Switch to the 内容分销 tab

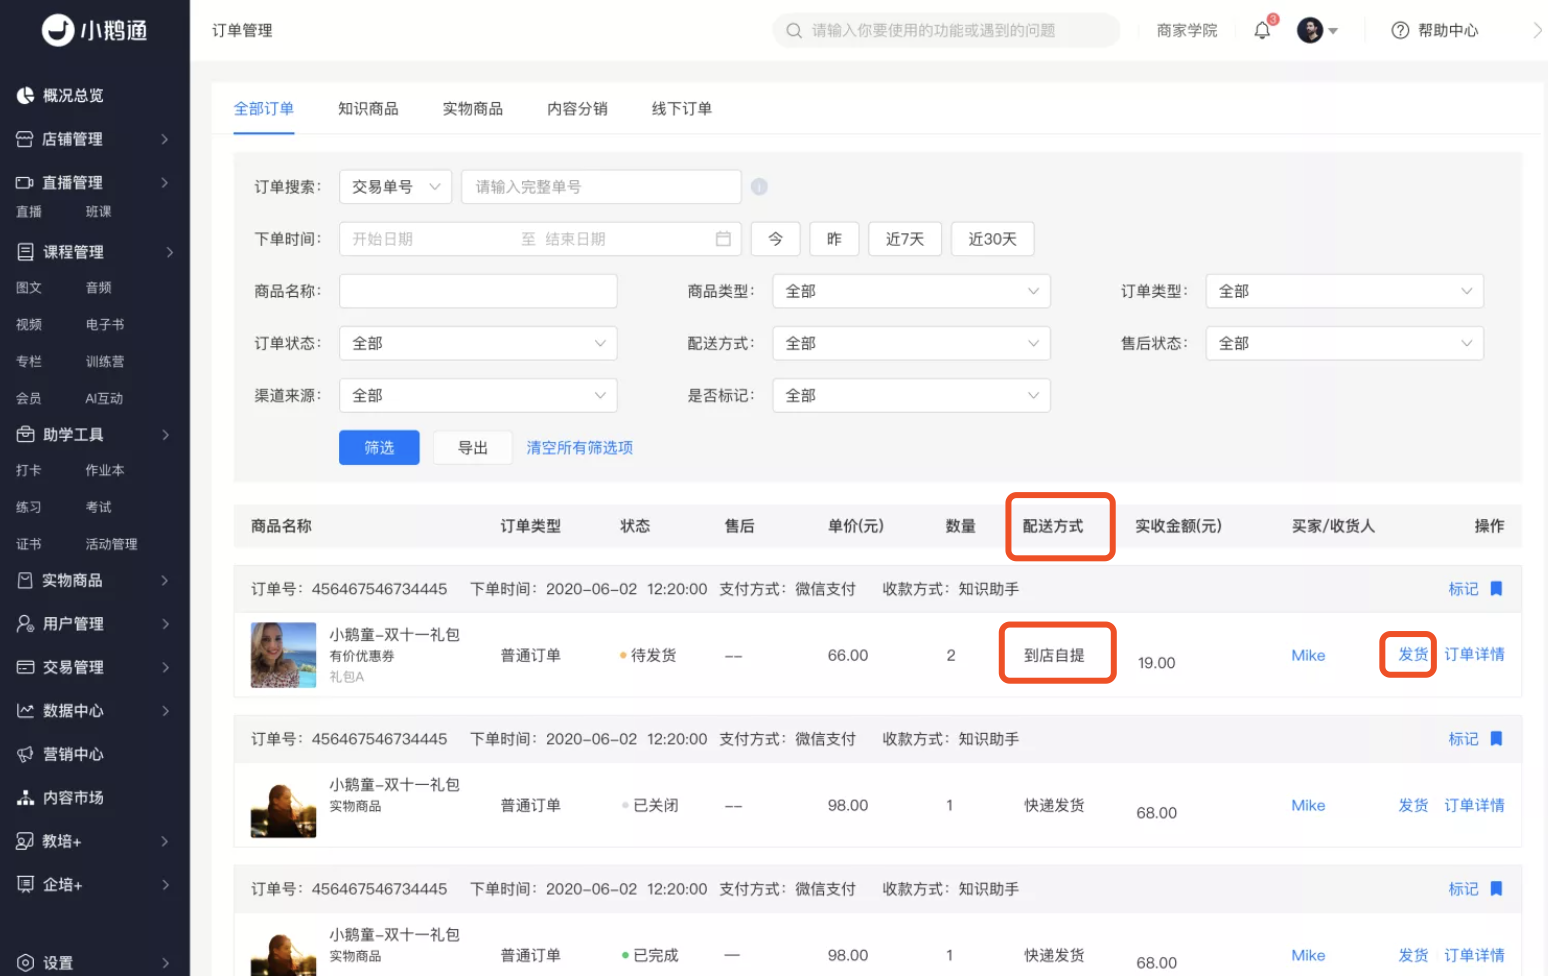click(577, 108)
